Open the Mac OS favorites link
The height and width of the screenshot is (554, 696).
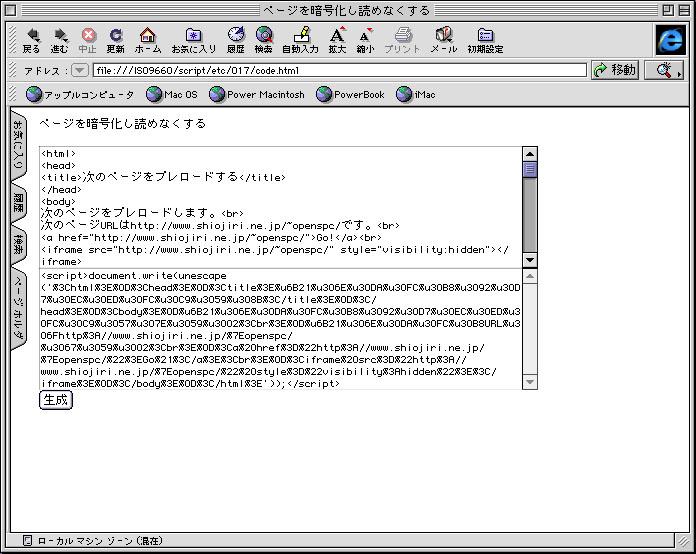[172, 95]
